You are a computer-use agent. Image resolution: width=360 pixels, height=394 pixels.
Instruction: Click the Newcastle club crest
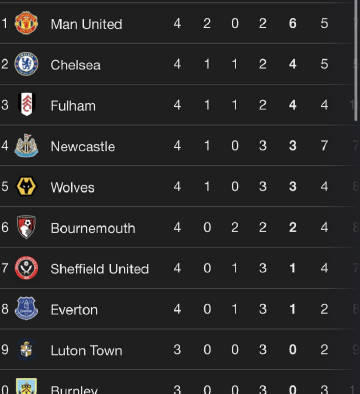coord(26,146)
